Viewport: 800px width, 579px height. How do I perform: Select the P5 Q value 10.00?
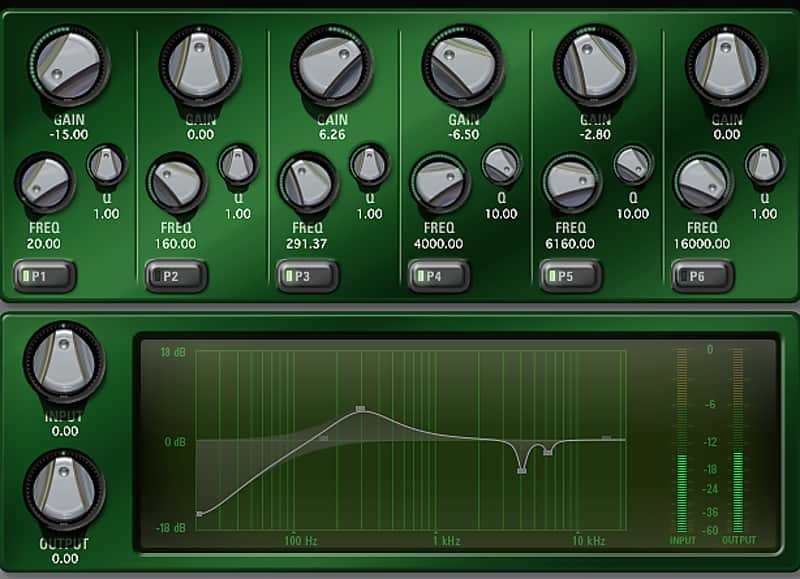click(633, 214)
